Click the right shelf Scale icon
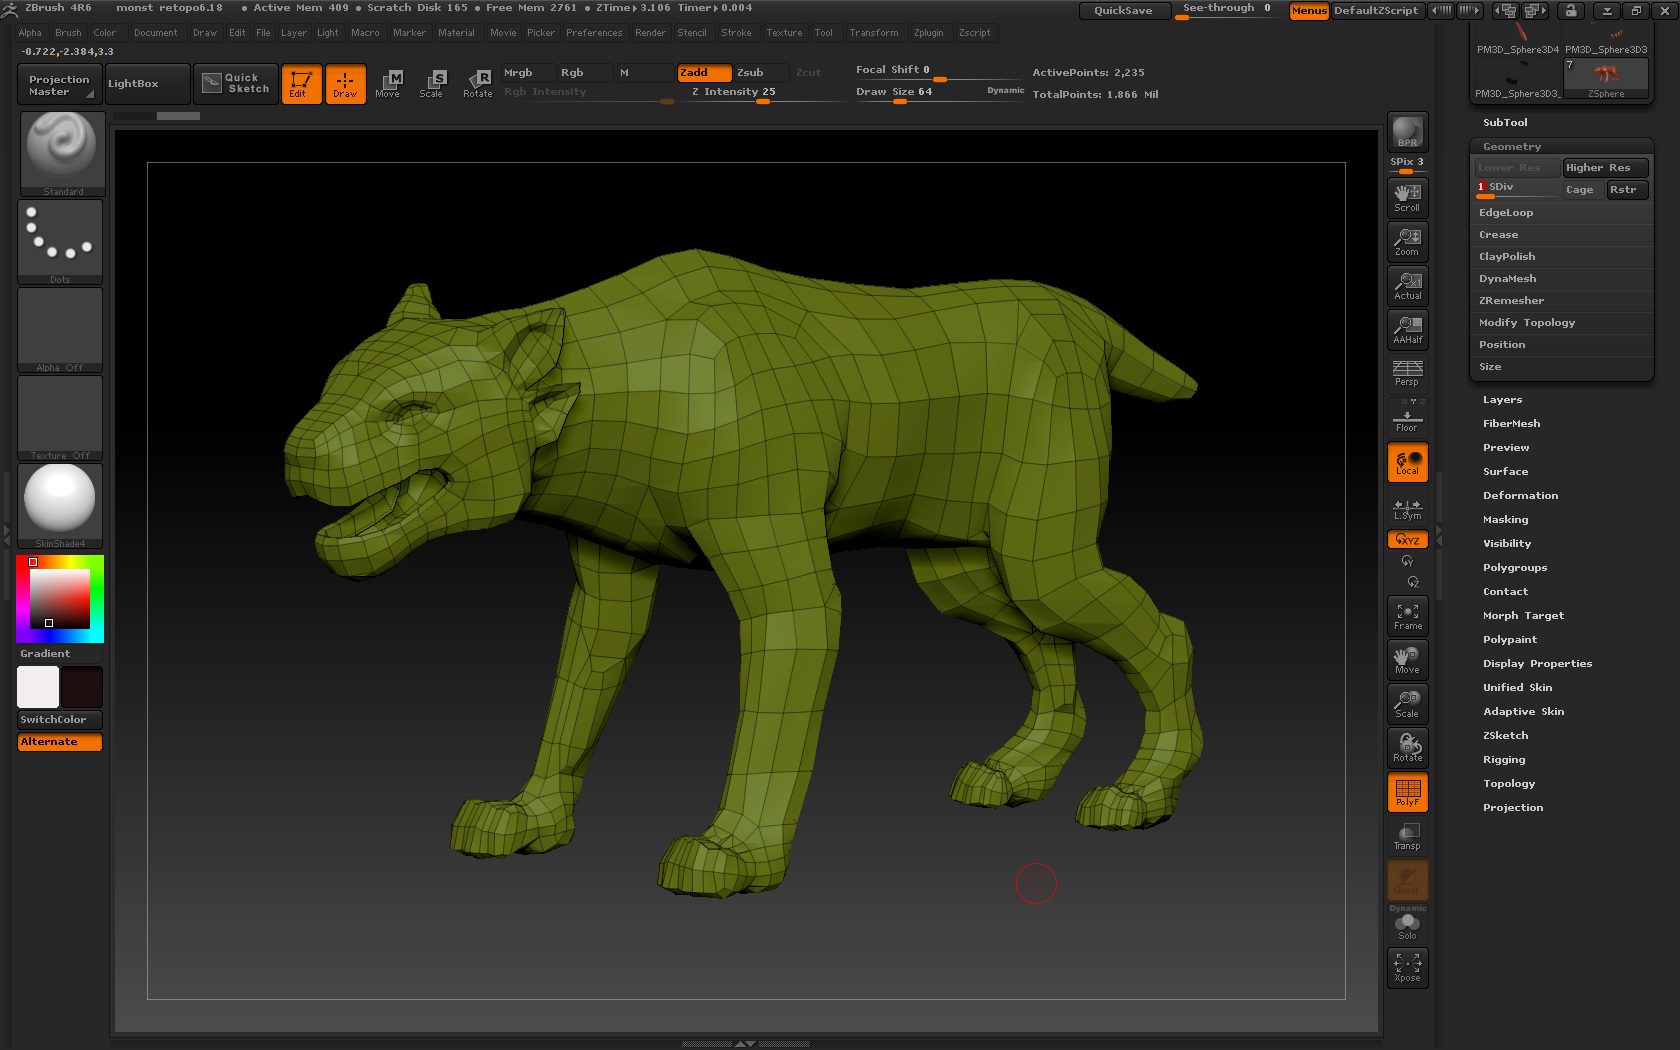The image size is (1680, 1050). [1407, 704]
